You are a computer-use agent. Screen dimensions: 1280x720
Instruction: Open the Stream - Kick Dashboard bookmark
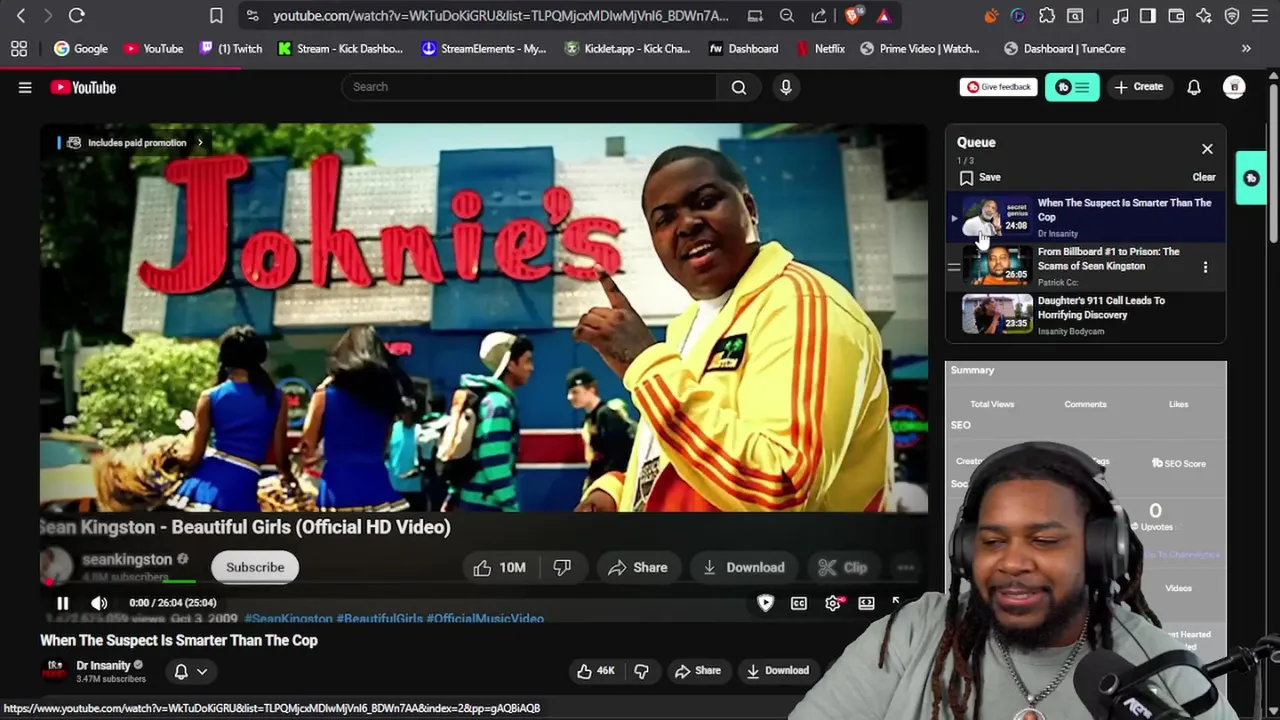point(340,48)
